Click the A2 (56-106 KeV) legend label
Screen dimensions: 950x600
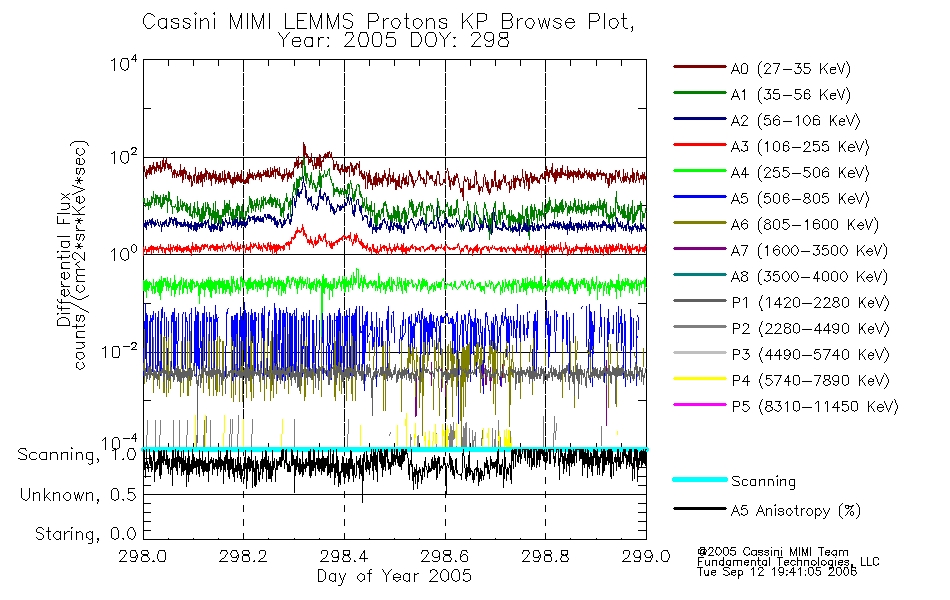795,121
